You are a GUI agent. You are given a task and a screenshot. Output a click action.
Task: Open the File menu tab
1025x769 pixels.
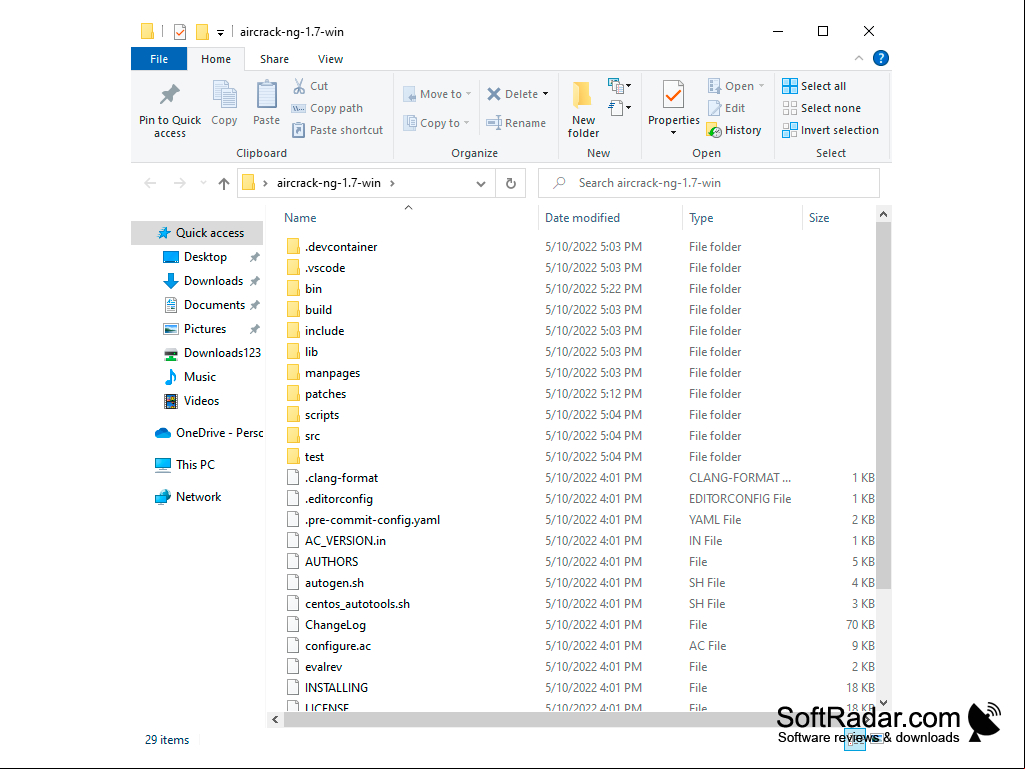pos(159,59)
